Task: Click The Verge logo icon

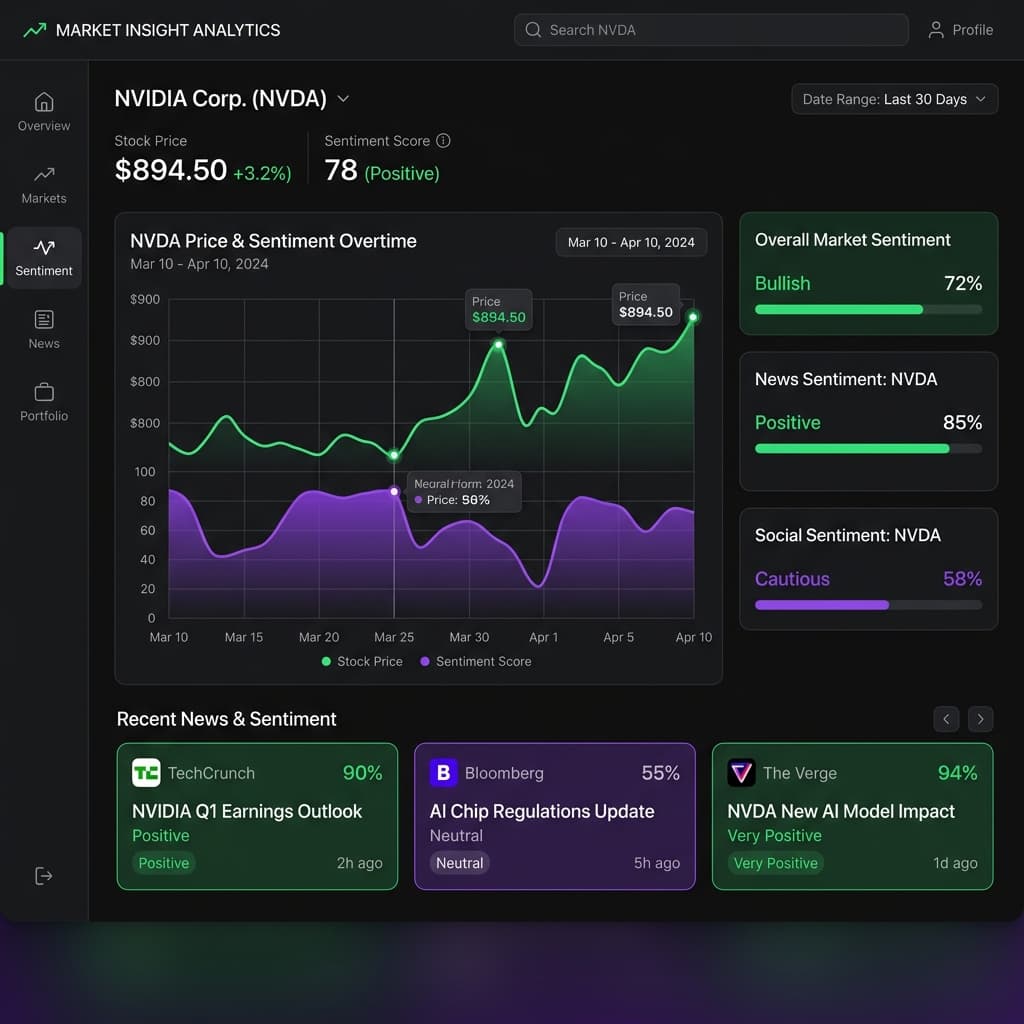Action: [741, 773]
